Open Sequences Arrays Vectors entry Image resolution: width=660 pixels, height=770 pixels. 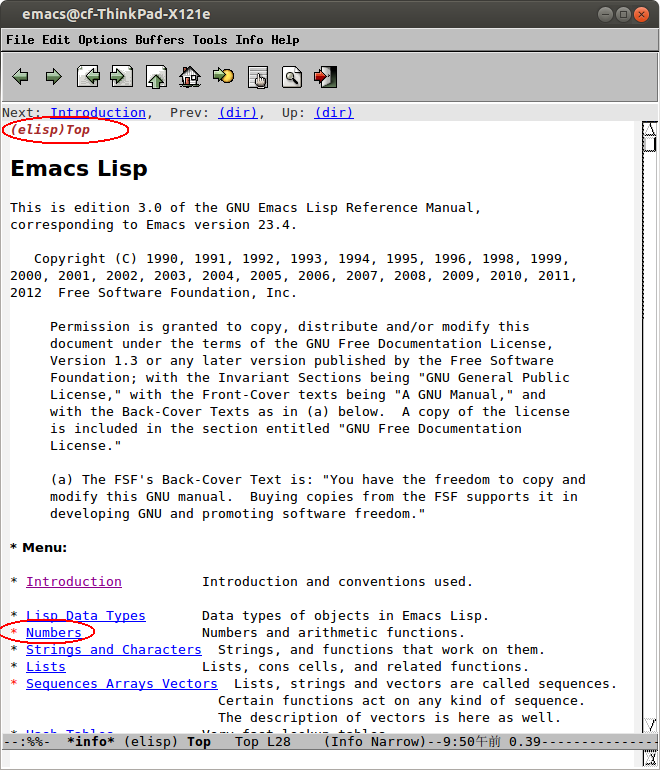click(x=122, y=684)
